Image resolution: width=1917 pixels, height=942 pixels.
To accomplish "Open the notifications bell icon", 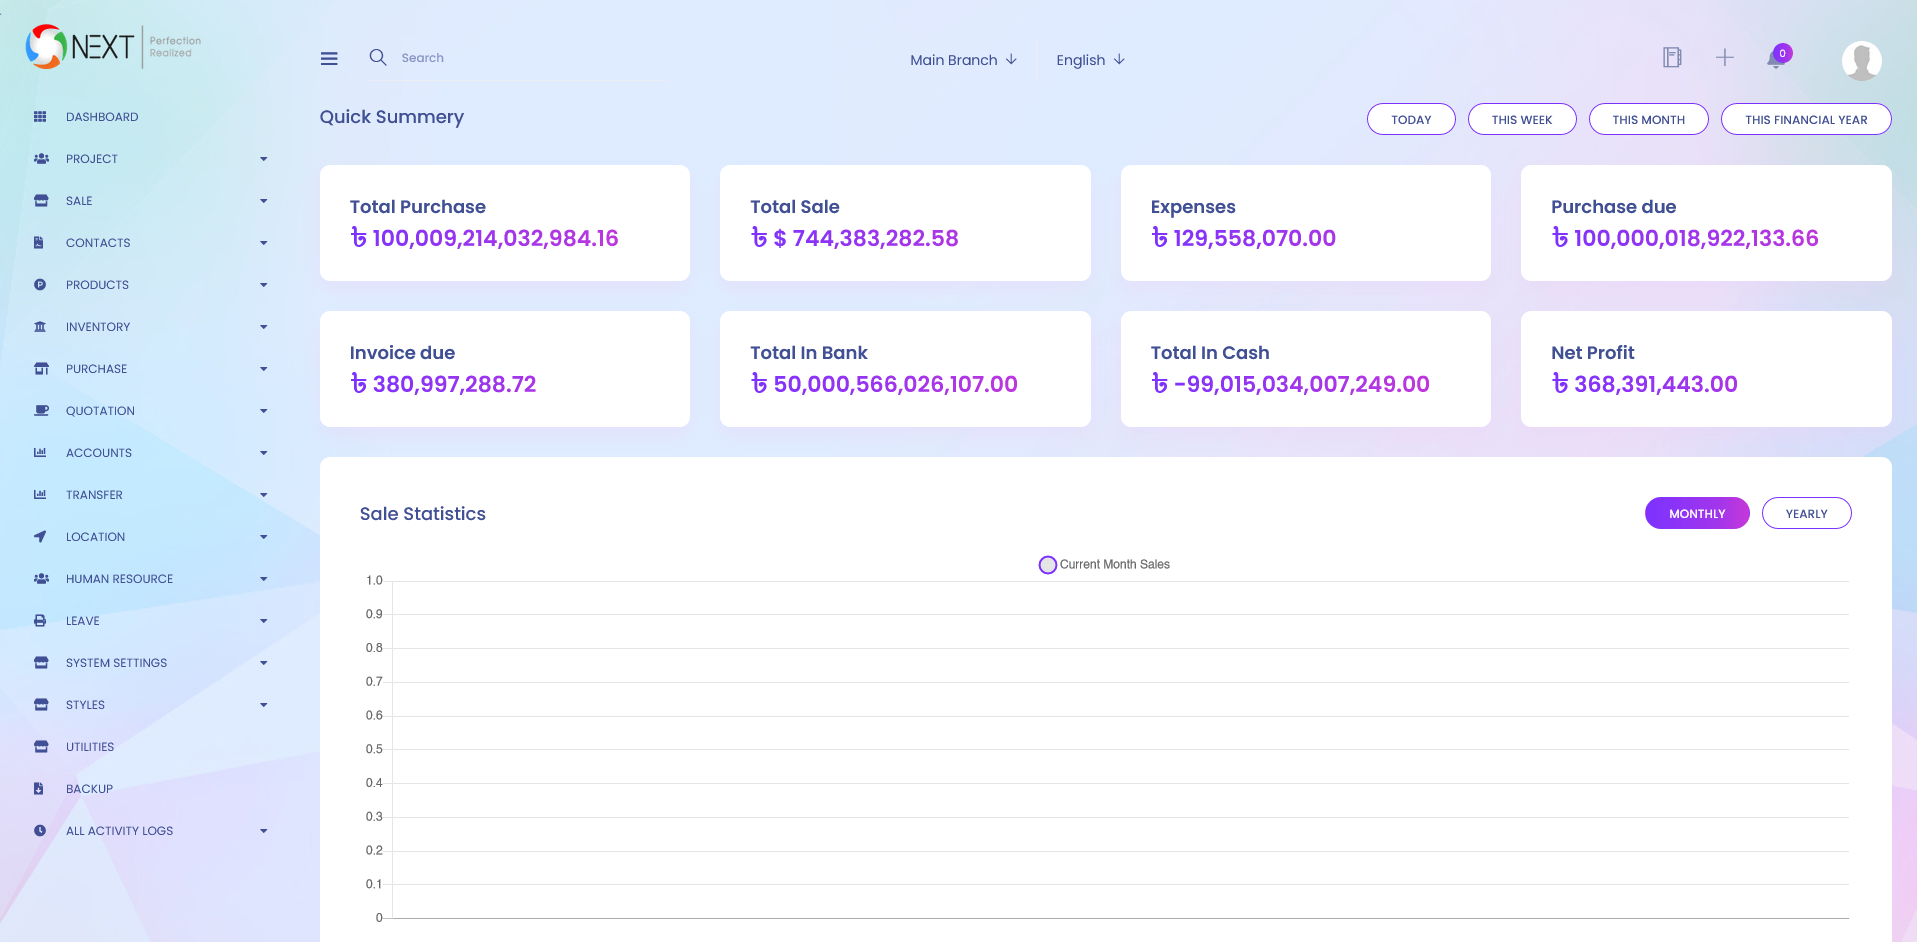I will coord(1776,58).
